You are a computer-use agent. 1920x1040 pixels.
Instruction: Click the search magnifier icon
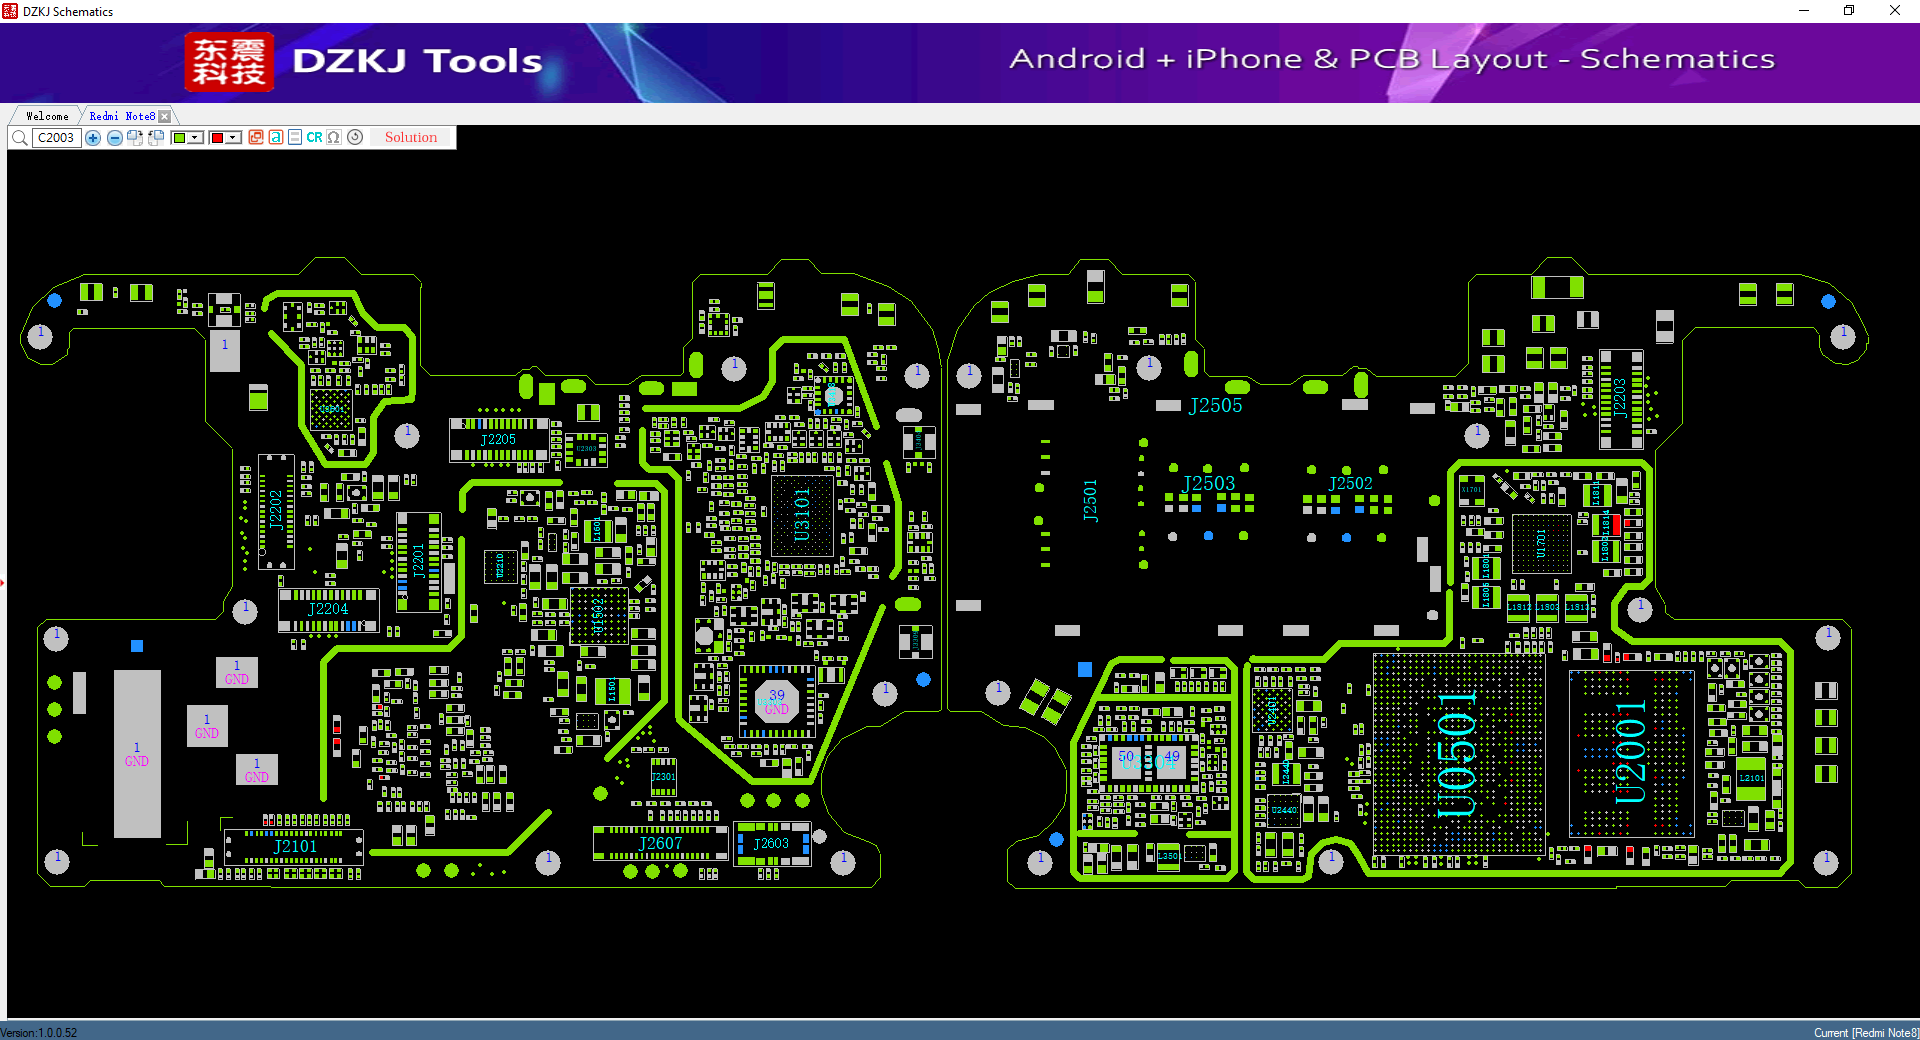point(19,138)
